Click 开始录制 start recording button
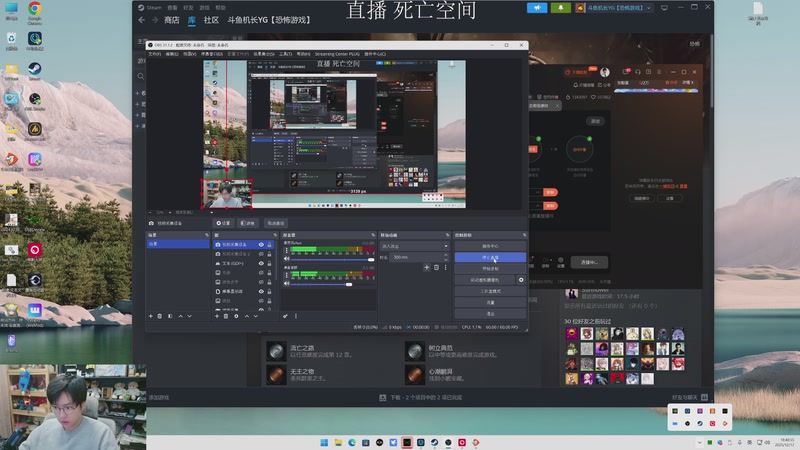 tap(490, 269)
